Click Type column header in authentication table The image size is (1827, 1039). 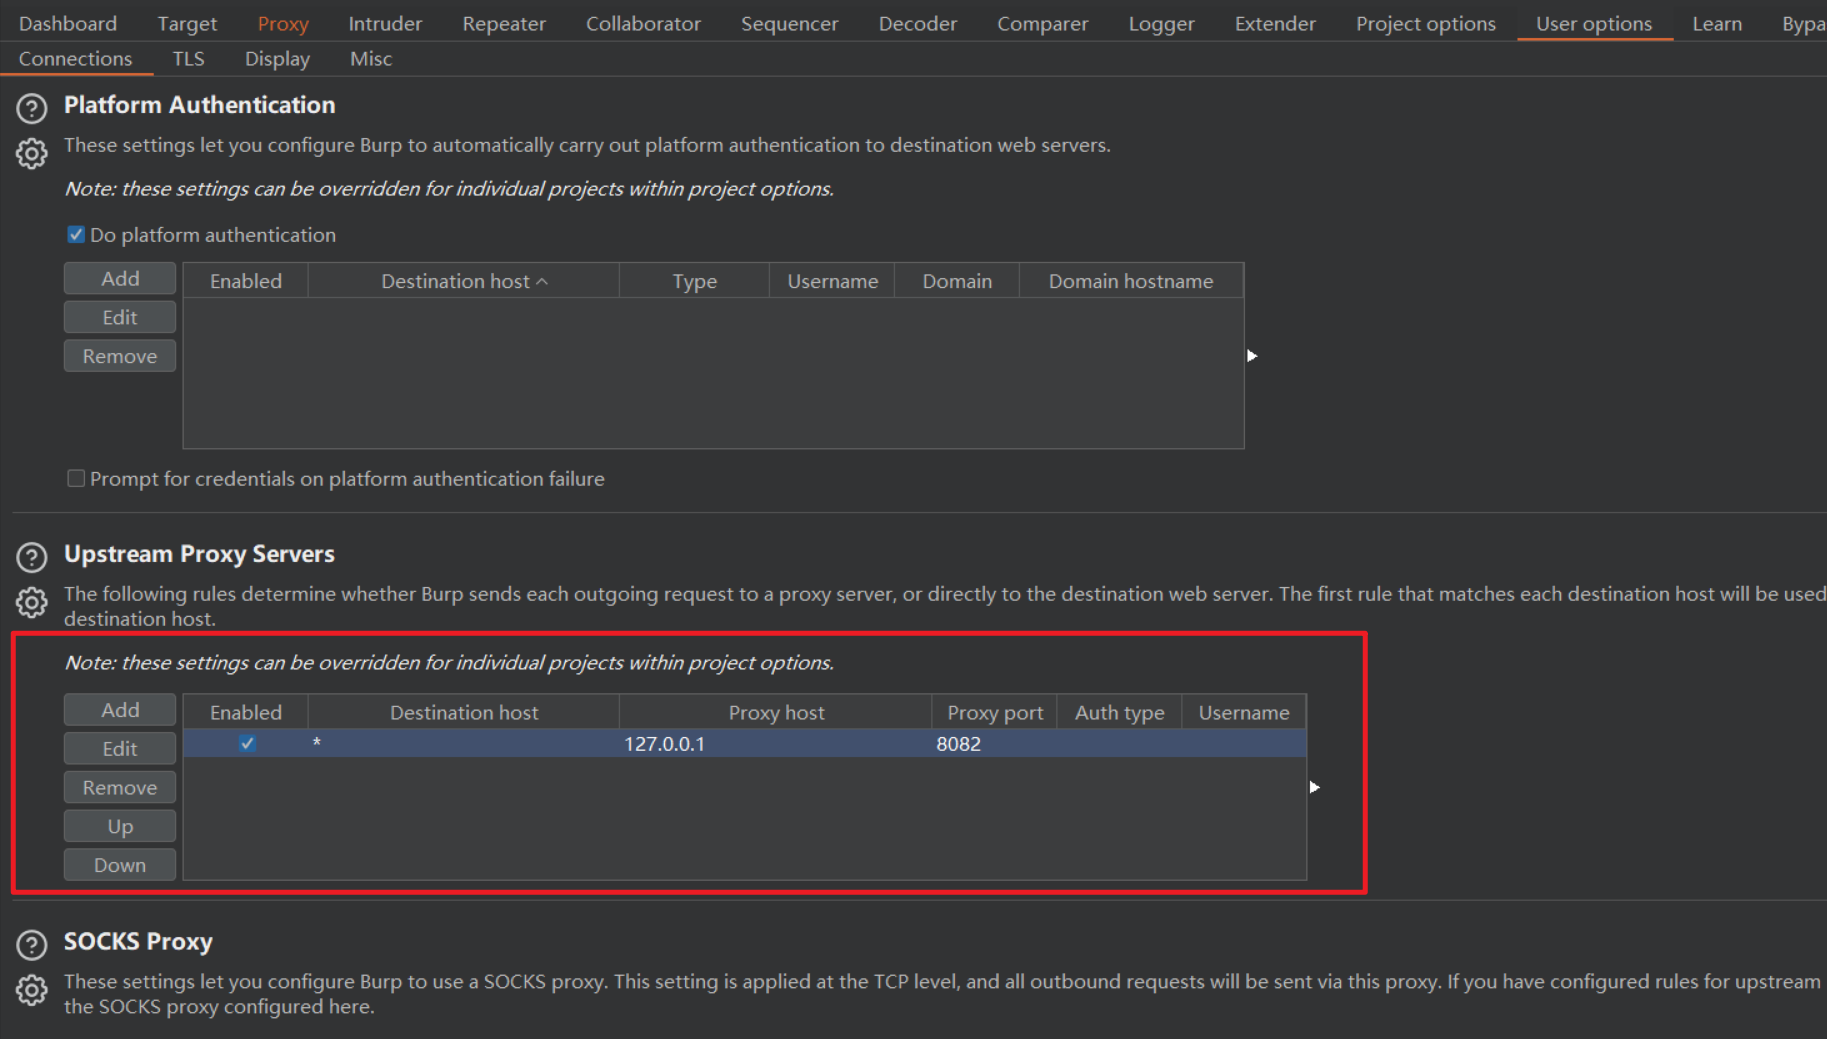(695, 281)
